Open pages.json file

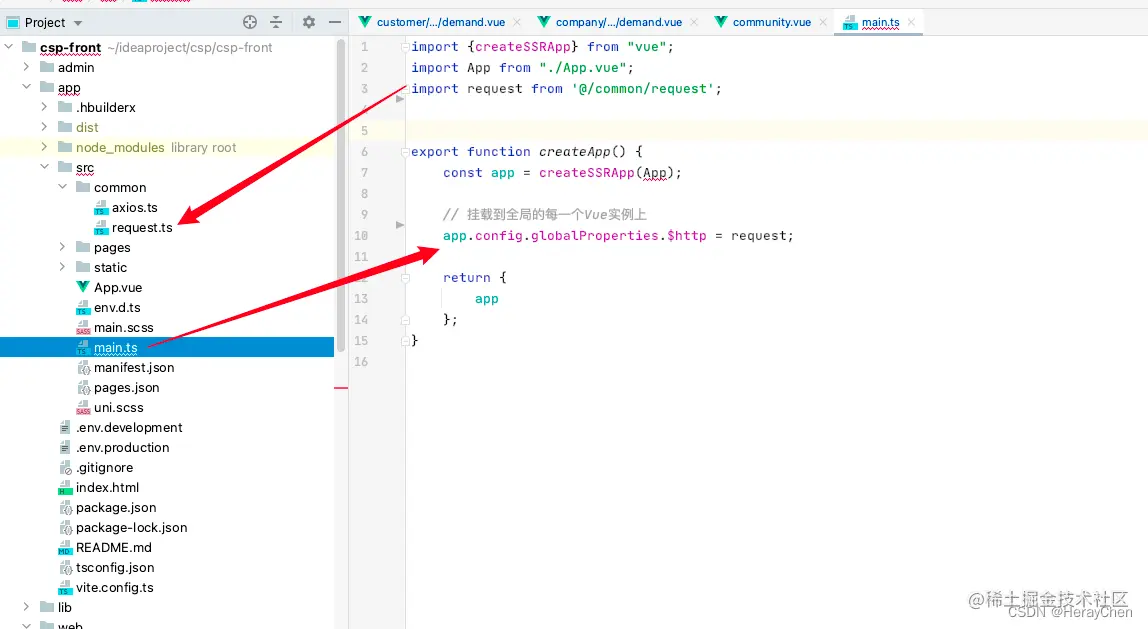click(127, 387)
